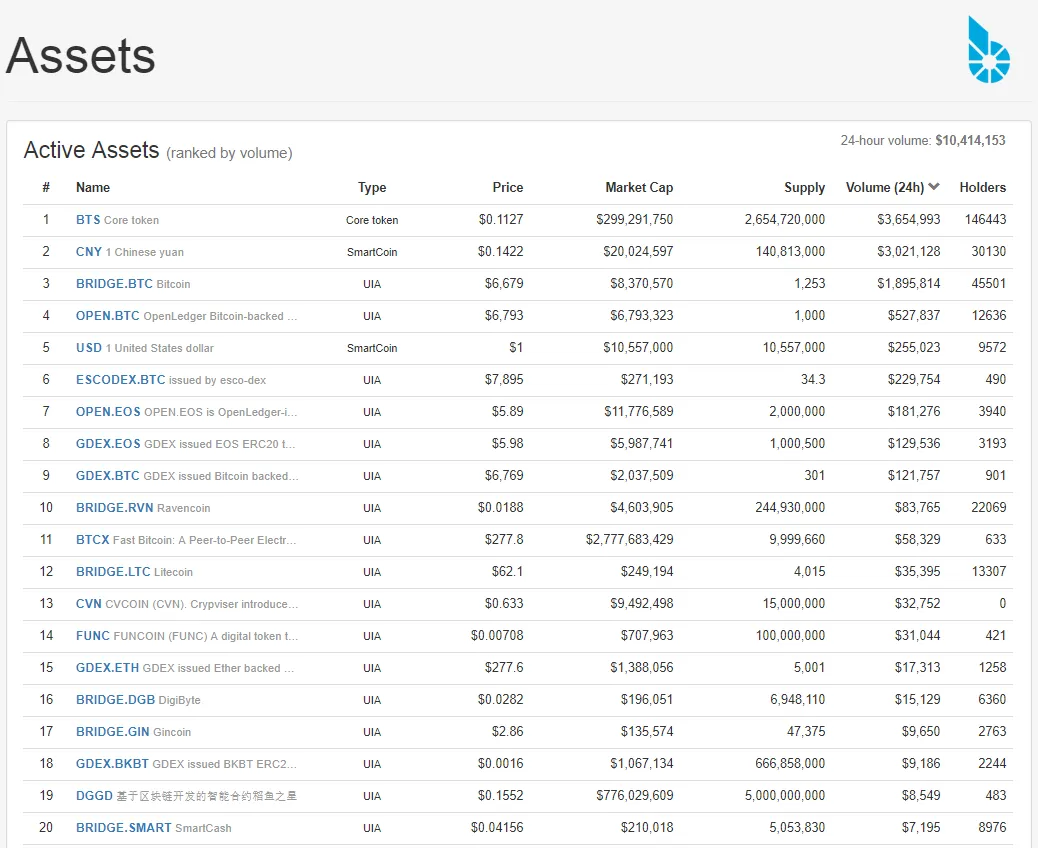Click BRIDGE.GIN market cap $135,574
Image resolution: width=1038 pixels, height=848 pixels.
pos(647,731)
